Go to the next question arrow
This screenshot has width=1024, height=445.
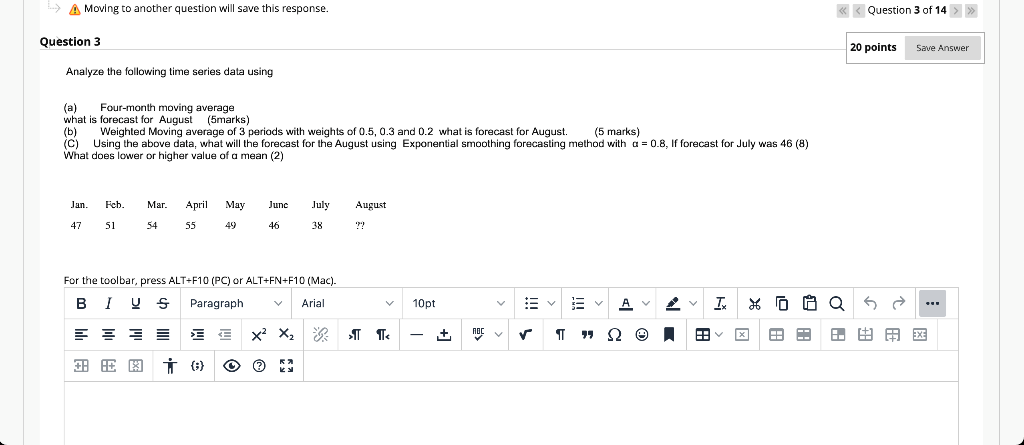pos(956,10)
